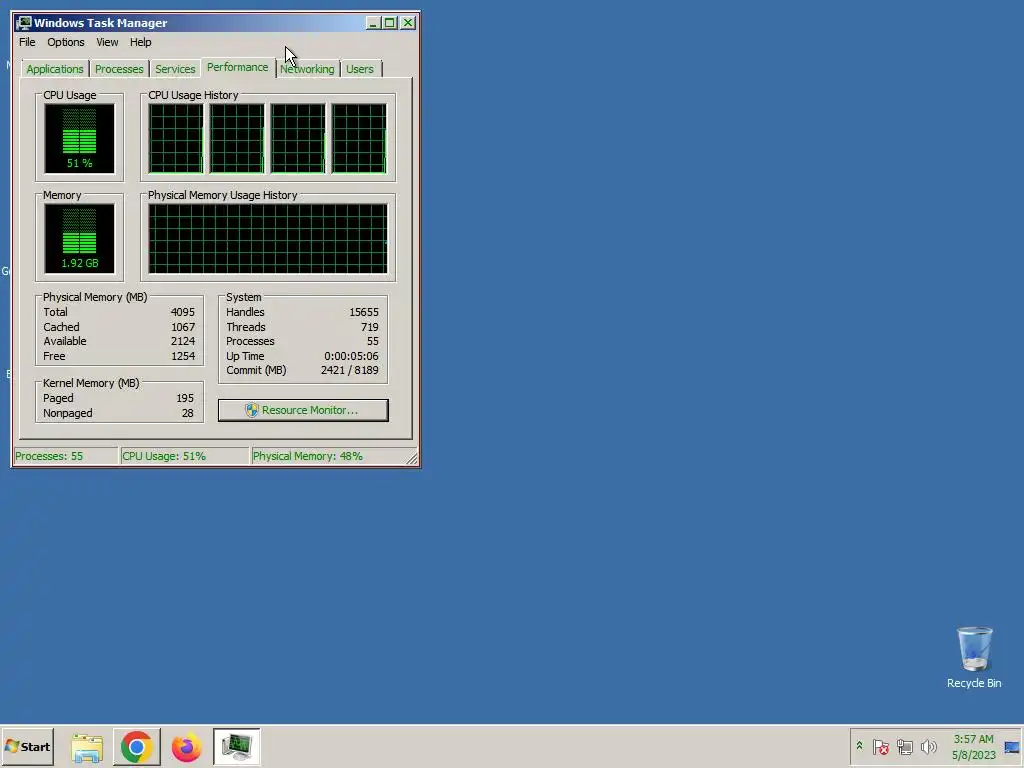Click the second CPU Usage History graph
The image size is (1024, 768).
coord(237,138)
